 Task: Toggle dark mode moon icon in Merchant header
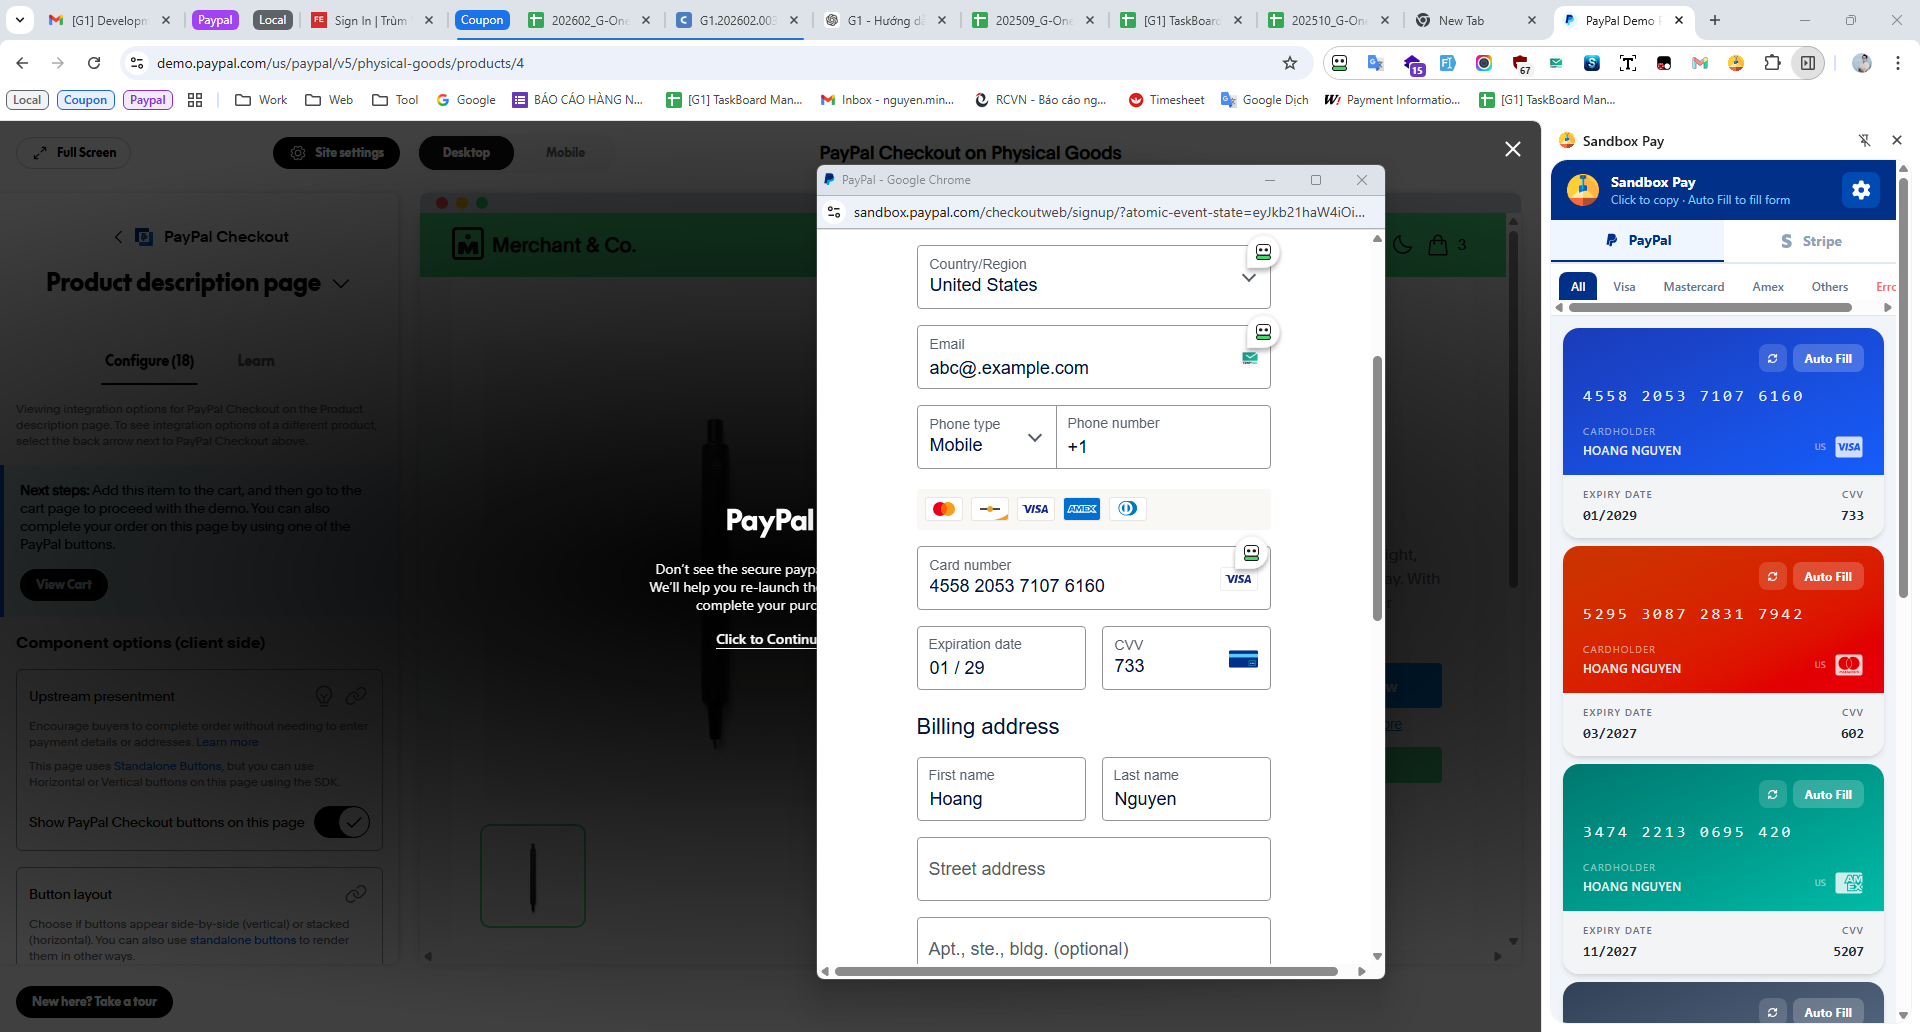click(1402, 245)
